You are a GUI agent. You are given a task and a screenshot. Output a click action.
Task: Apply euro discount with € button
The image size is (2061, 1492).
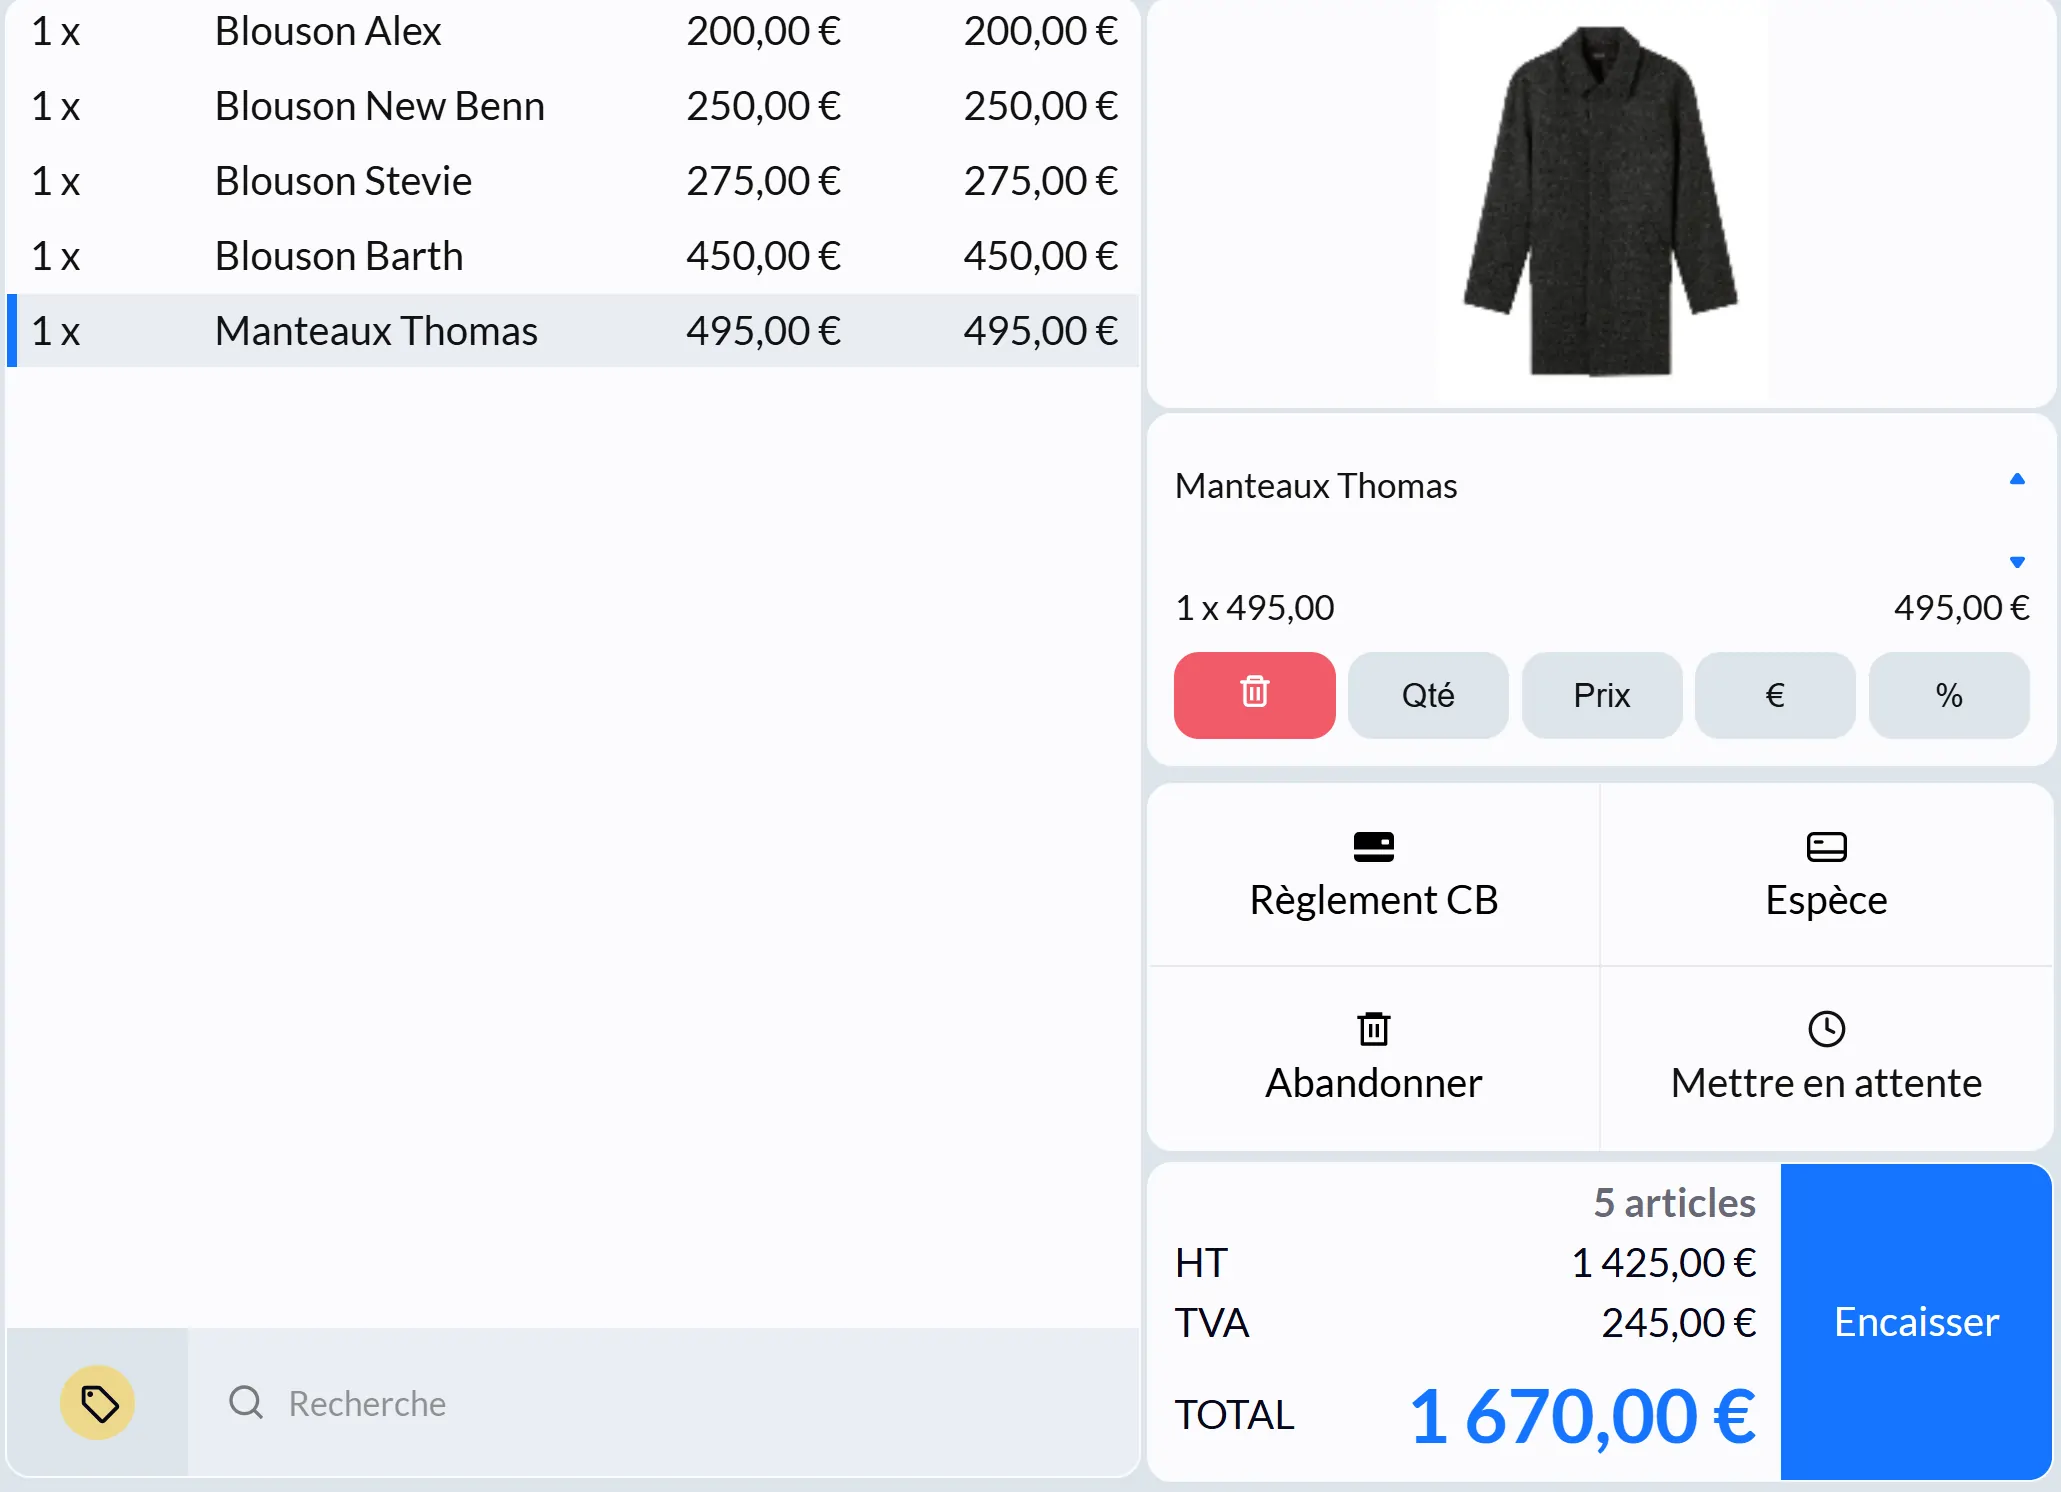point(1775,695)
